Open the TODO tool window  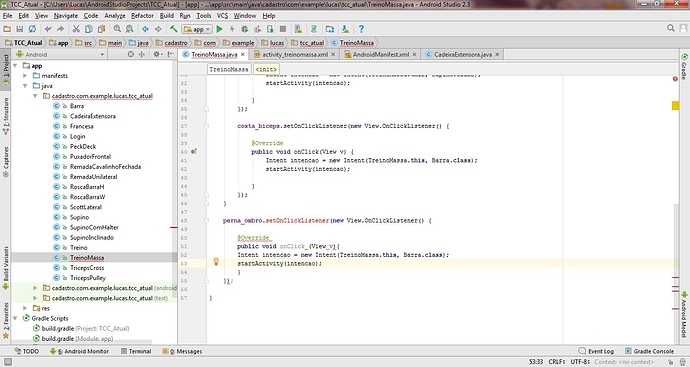26,351
